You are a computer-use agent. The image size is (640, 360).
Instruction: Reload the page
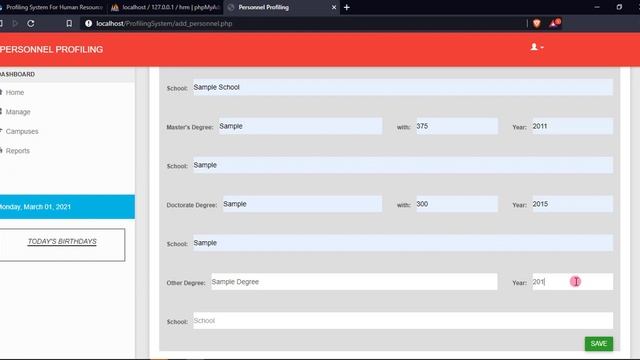(x=31, y=24)
